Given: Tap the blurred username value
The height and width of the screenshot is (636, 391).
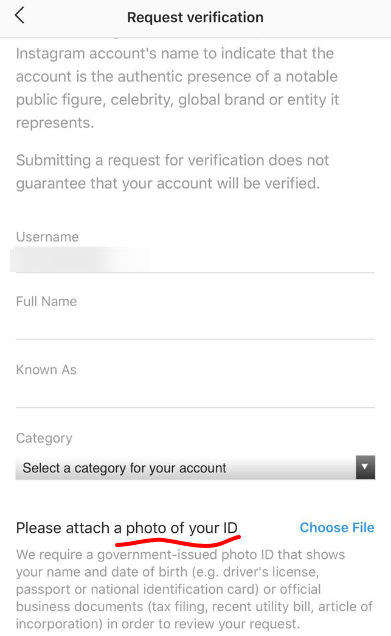Looking at the screenshot, I should [x=81, y=260].
